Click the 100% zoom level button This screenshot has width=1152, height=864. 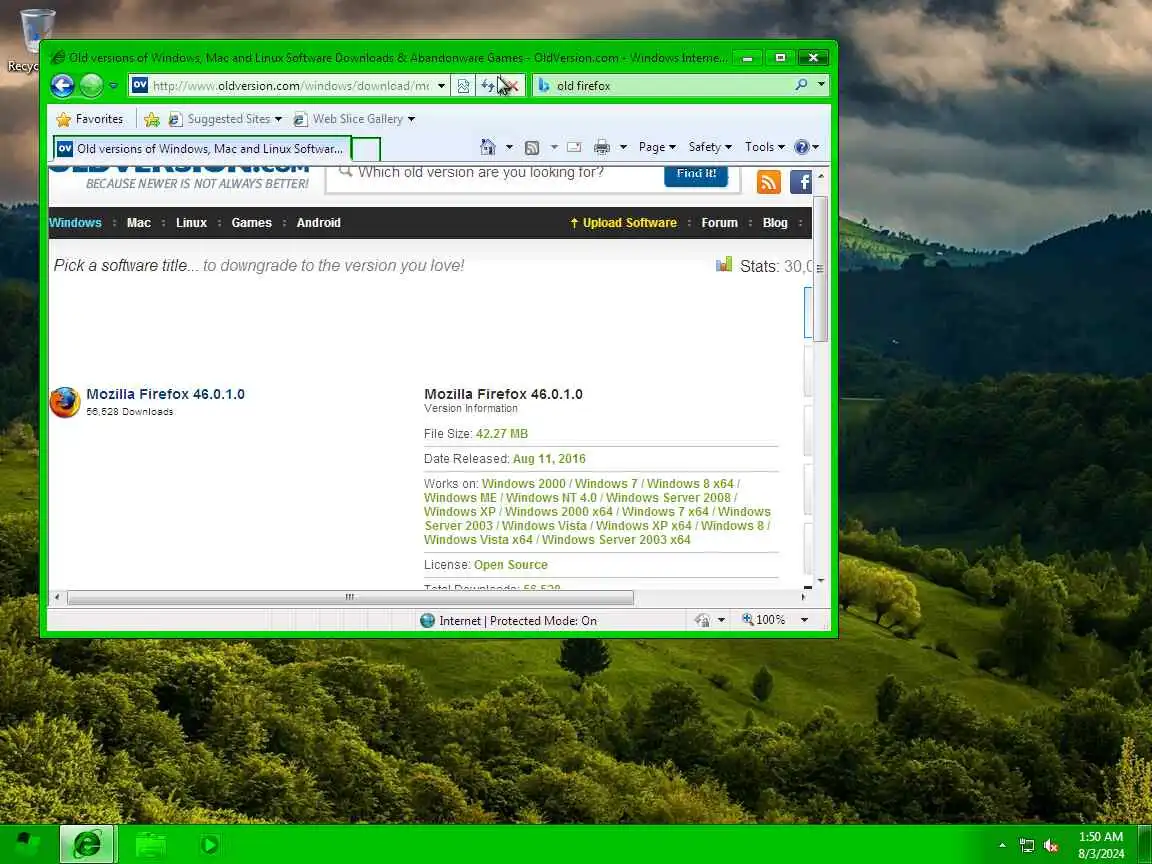click(x=764, y=620)
